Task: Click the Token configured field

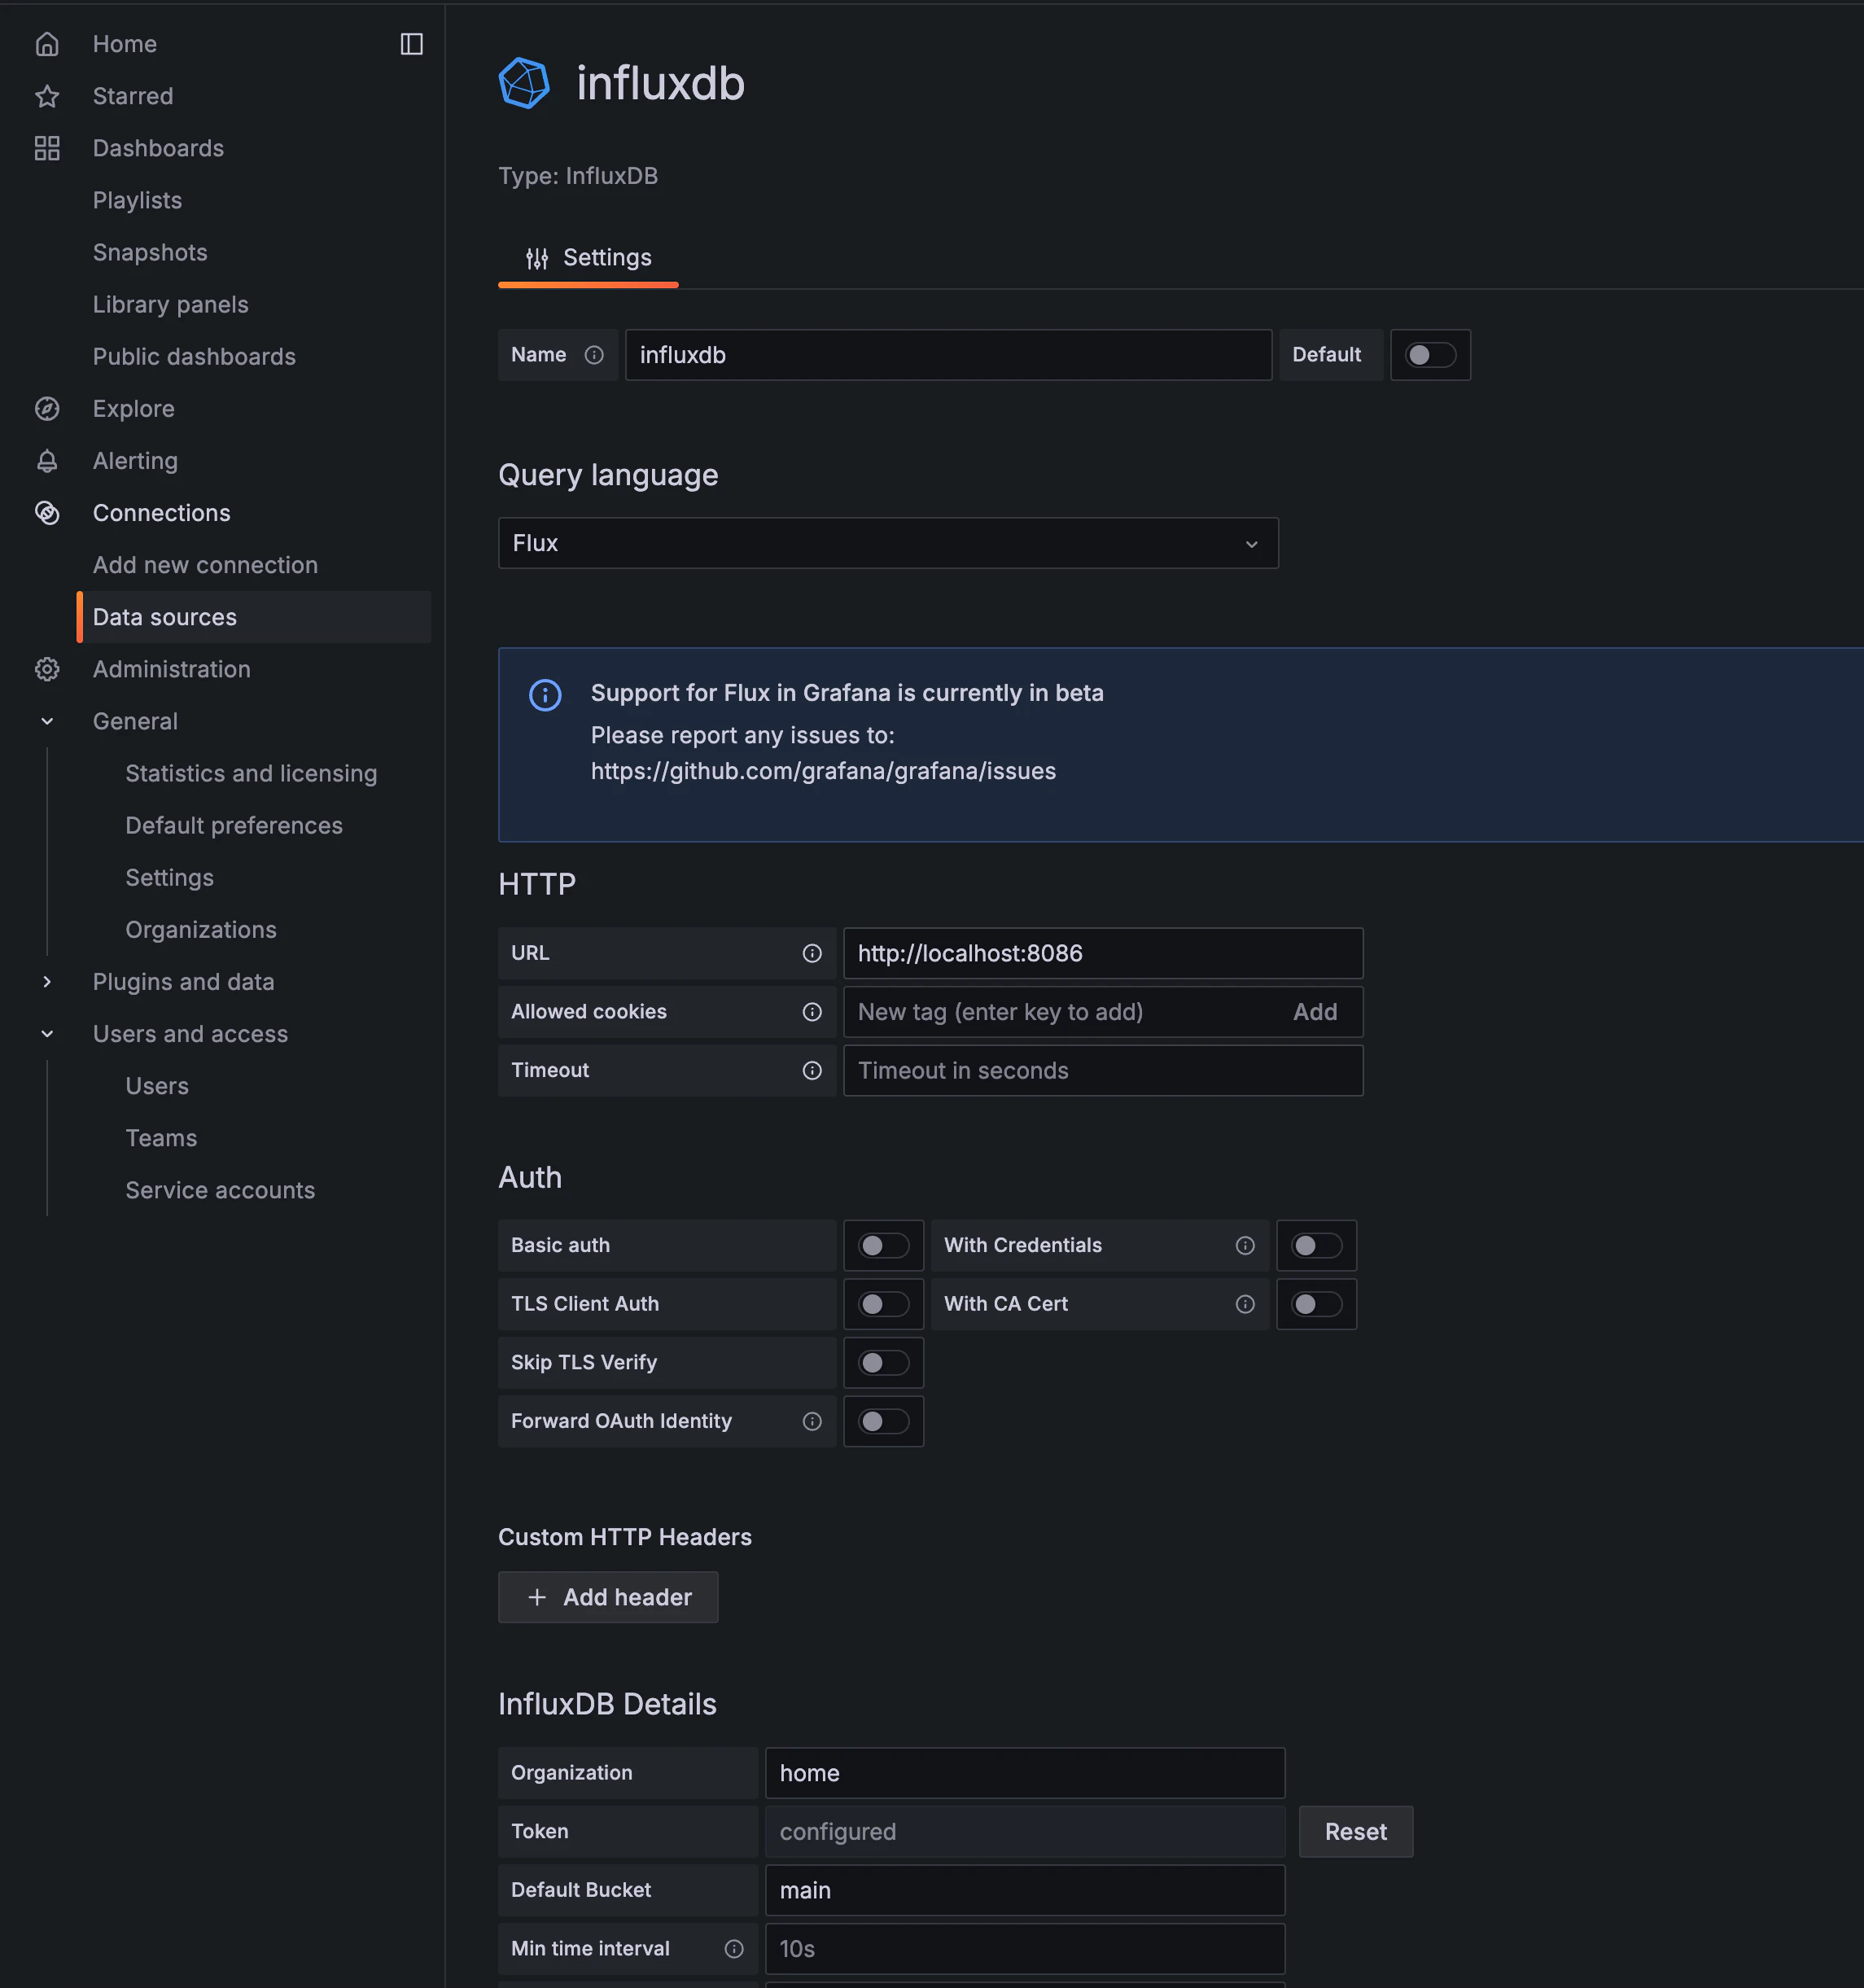Action: pyautogui.click(x=1025, y=1832)
